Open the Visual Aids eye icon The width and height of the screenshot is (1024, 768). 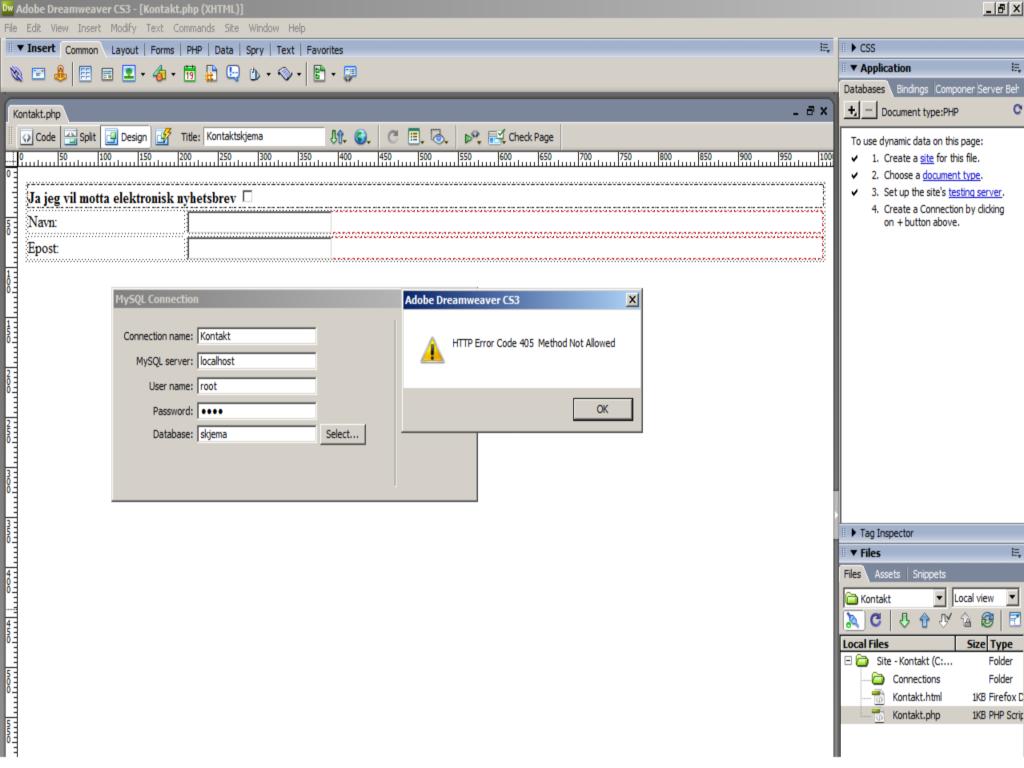438,136
